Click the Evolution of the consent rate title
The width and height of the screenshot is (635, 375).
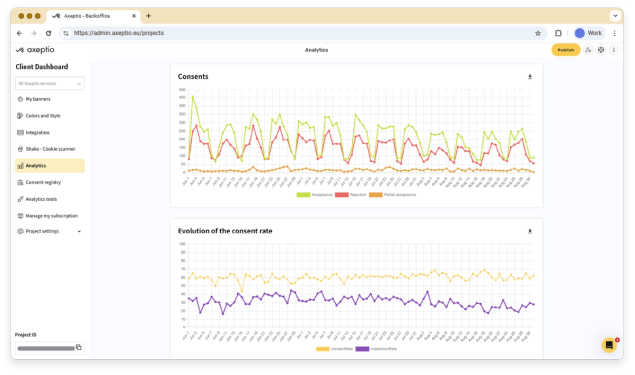225,231
